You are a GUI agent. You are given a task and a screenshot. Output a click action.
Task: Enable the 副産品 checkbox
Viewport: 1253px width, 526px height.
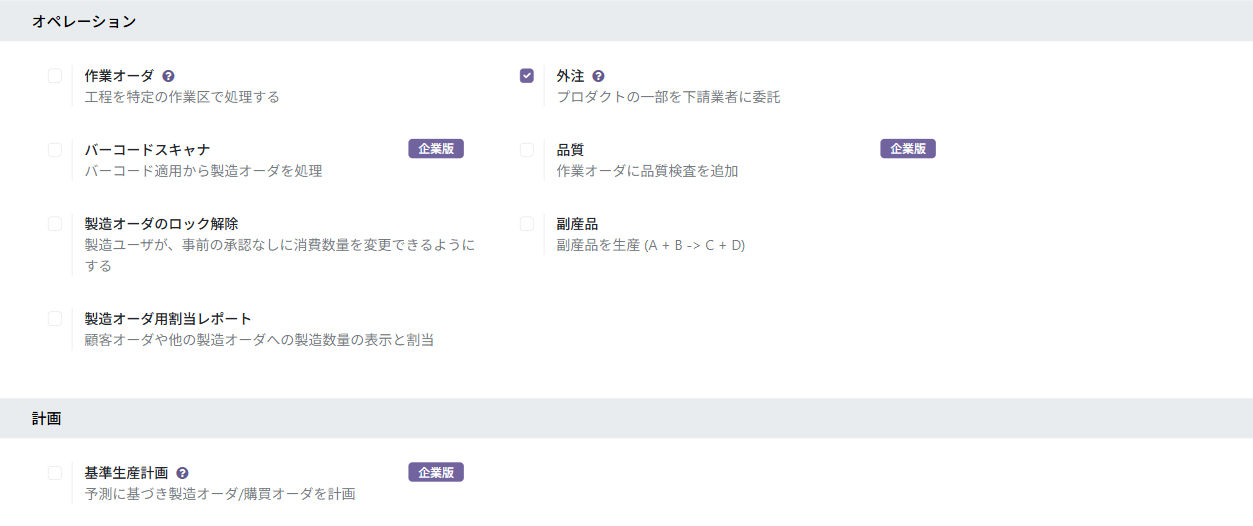(x=527, y=224)
